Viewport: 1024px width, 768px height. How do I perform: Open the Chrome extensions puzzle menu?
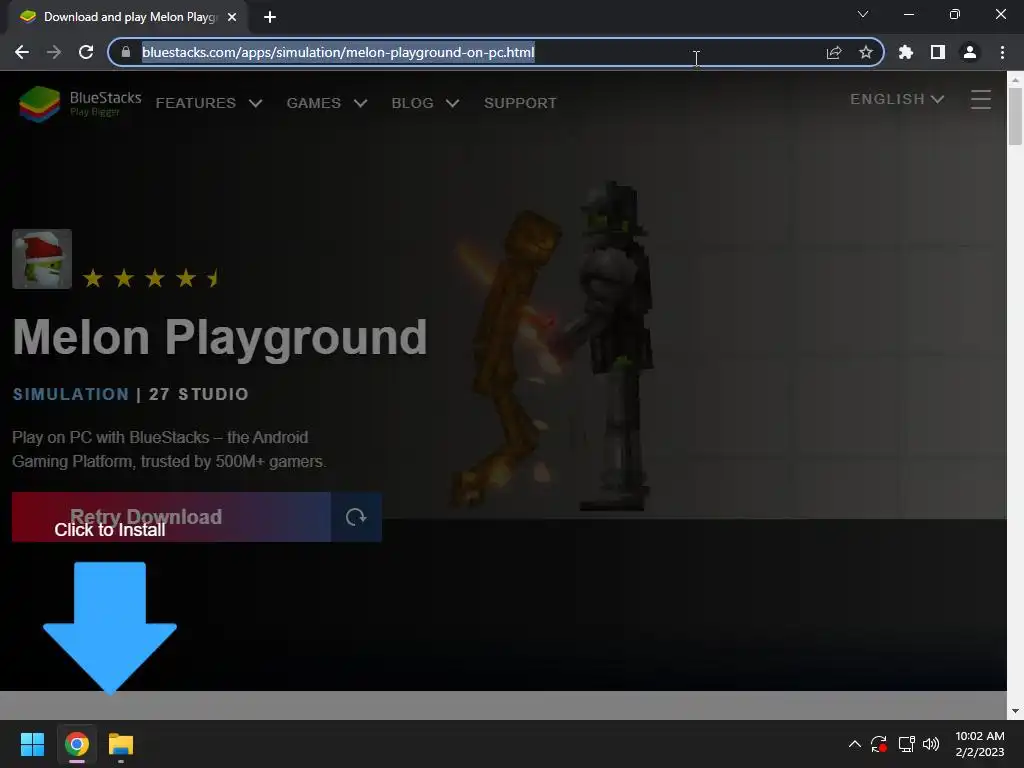[906, 52]
